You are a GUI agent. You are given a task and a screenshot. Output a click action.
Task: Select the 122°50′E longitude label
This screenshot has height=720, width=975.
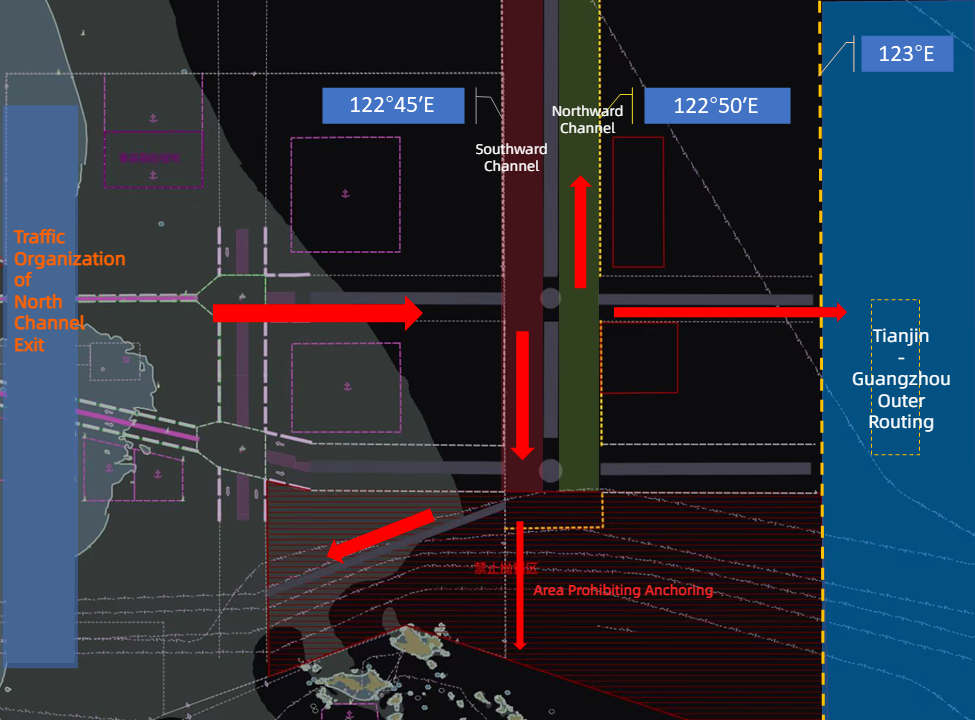716,105
